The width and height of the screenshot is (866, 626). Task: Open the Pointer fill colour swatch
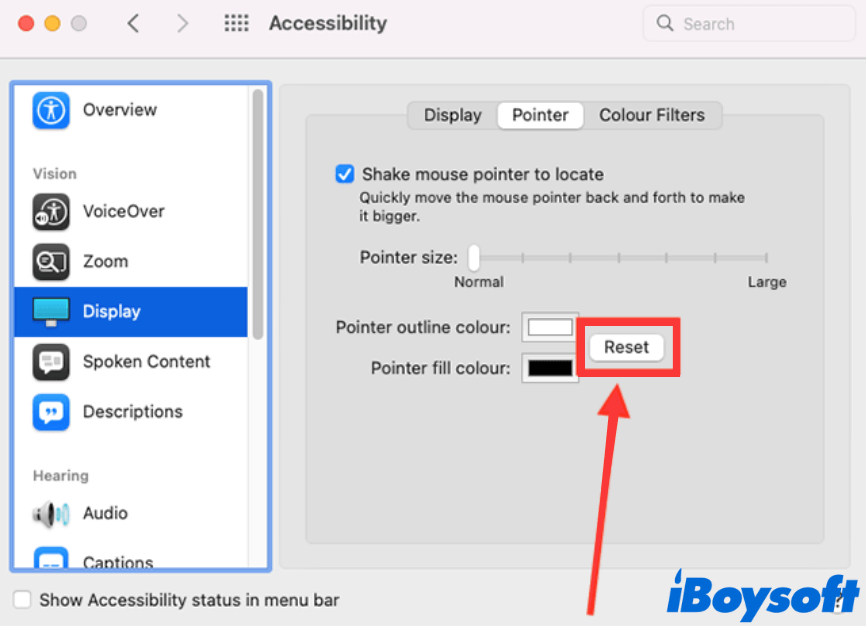point(550,368)
